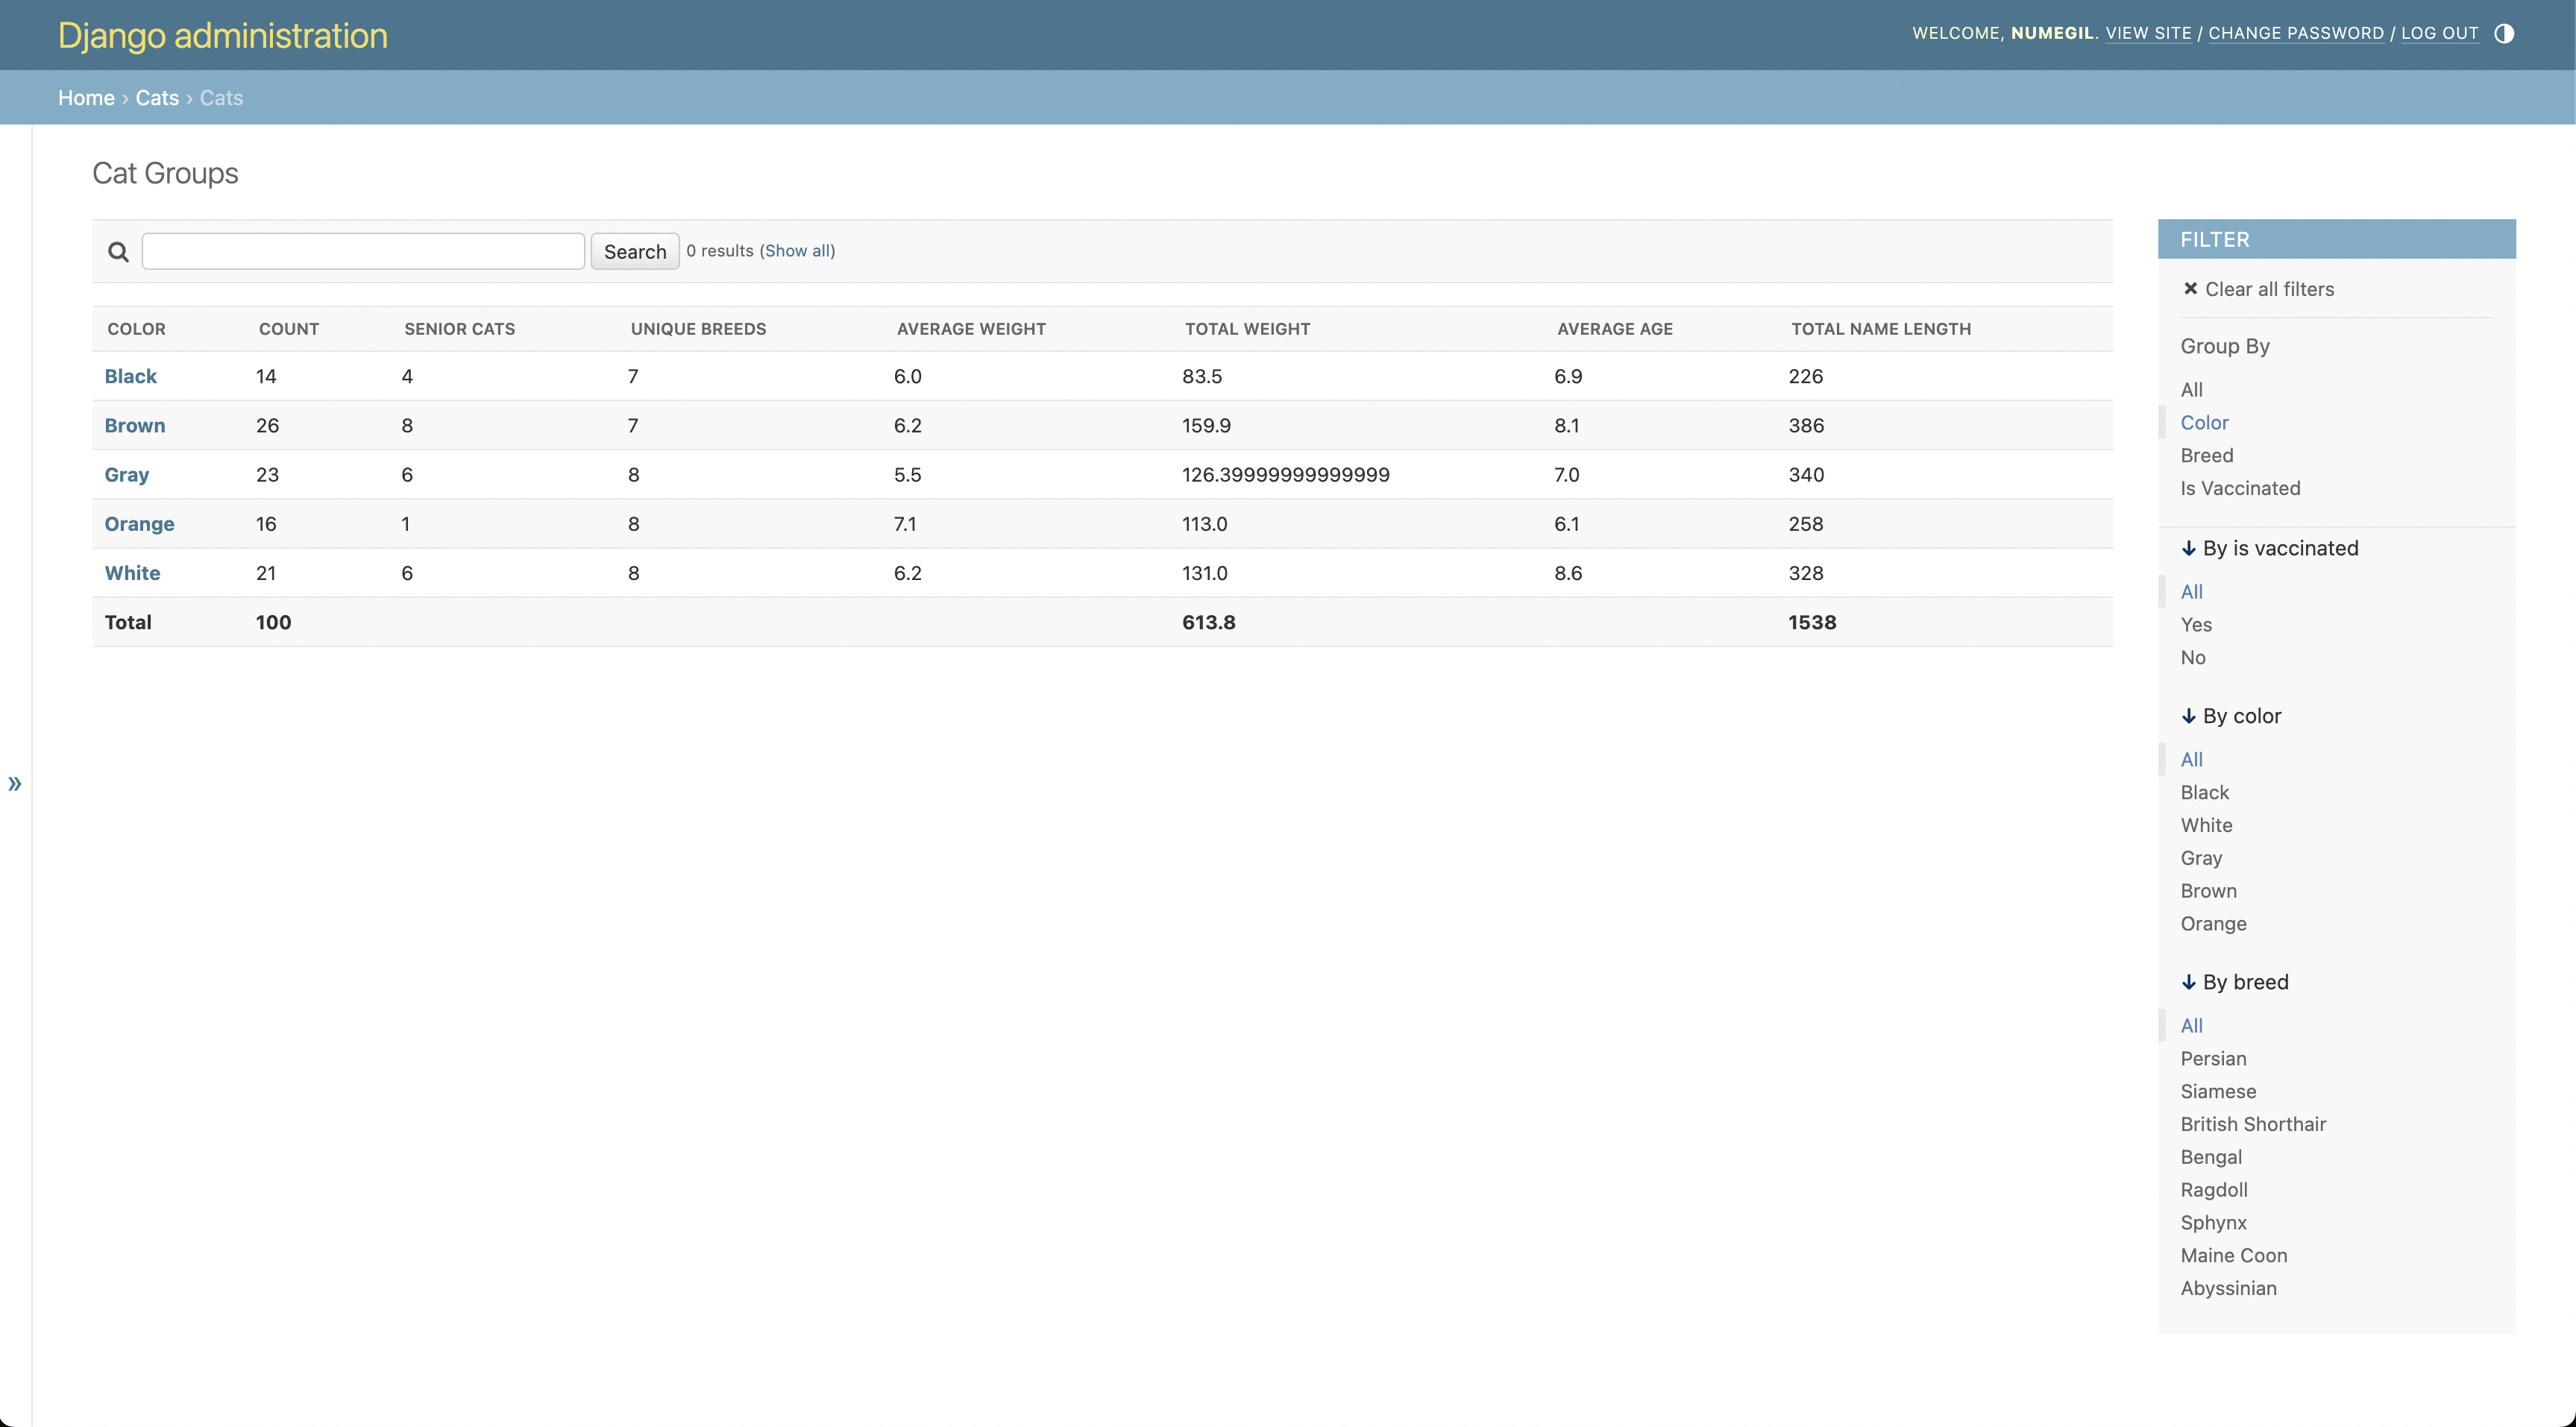The height and width of the screenshot is (1427, 2576).
Task: Select Group By Breed option
Action: click(2206, 456)
